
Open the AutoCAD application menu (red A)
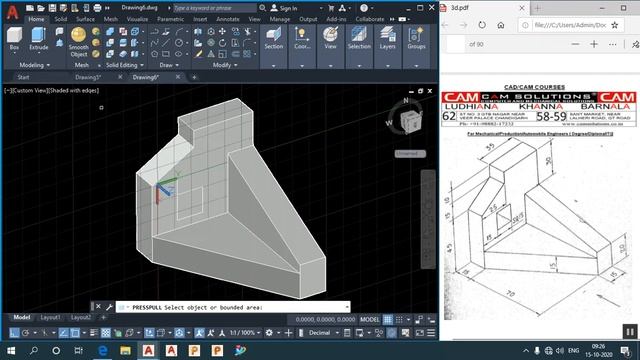click(x=12, y=12)
